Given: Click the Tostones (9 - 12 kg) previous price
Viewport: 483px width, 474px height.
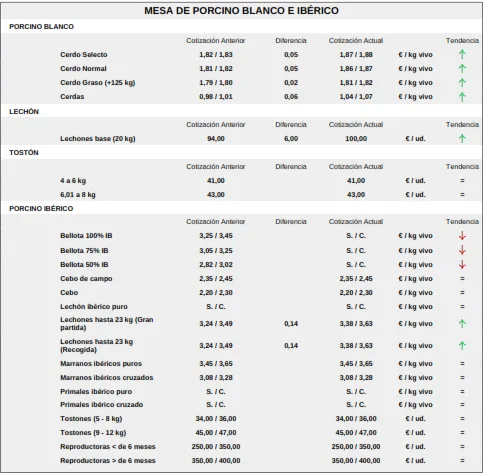Looking at the screenshot, I should pos(216,433).
